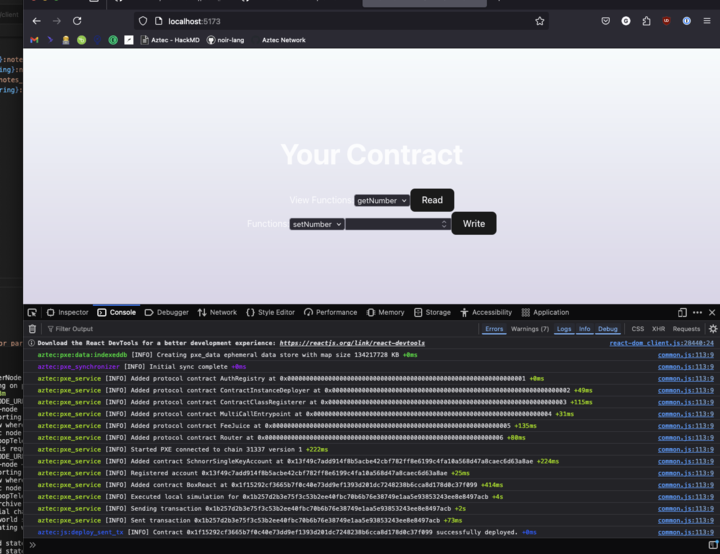Bookmark this page with the star icon
The width and height of the screenshot is (720, 554).
(x=540, y=21)
